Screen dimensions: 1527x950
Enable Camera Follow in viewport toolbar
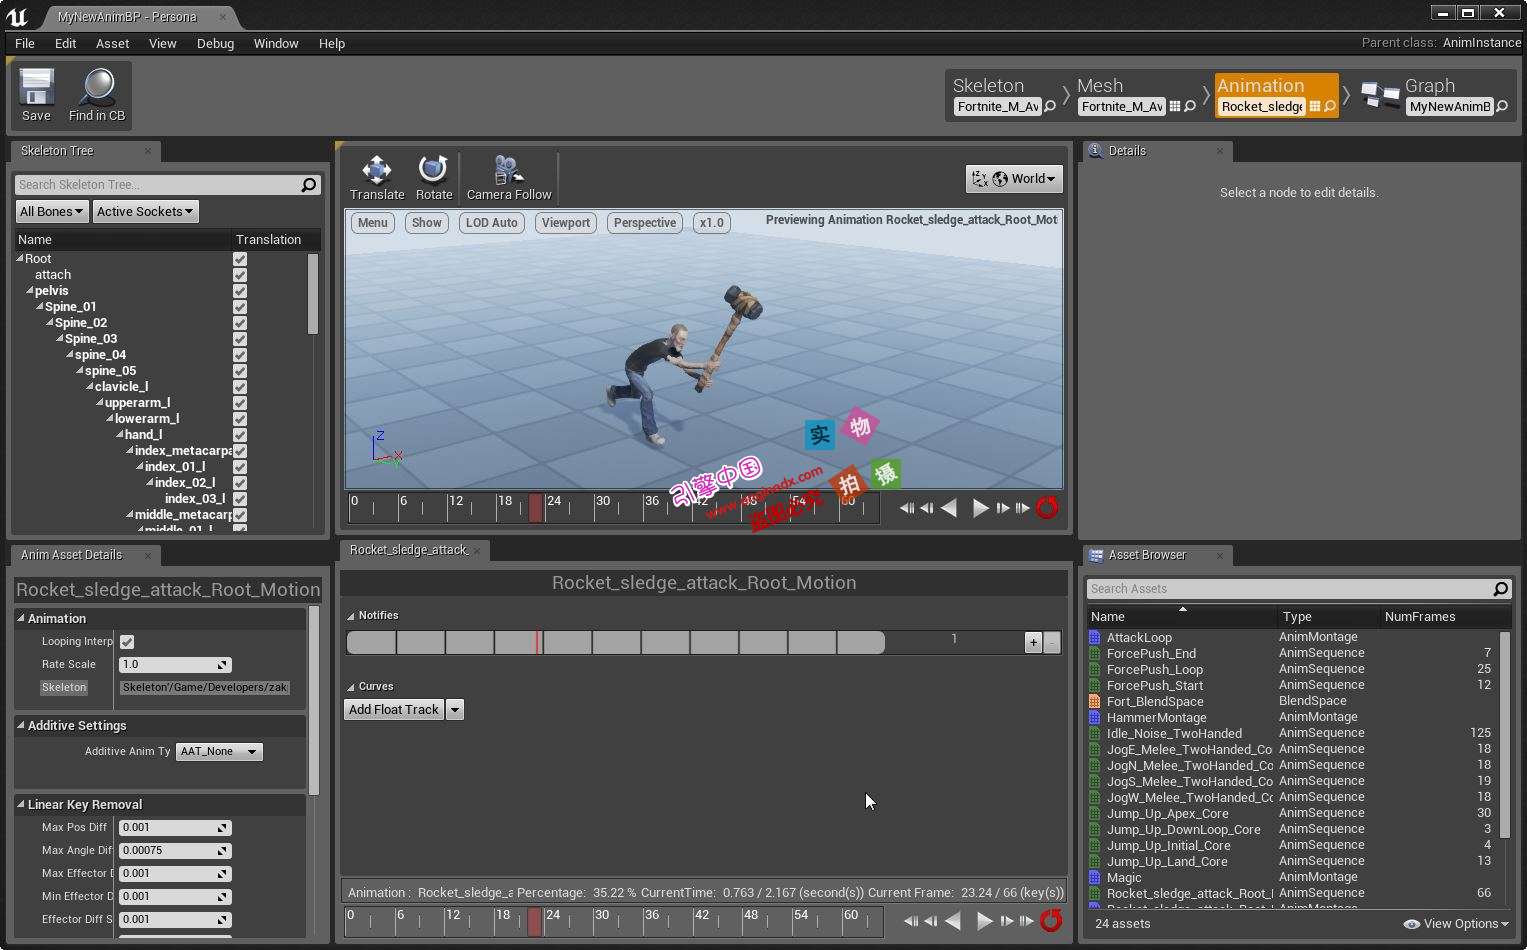[509, 178]
